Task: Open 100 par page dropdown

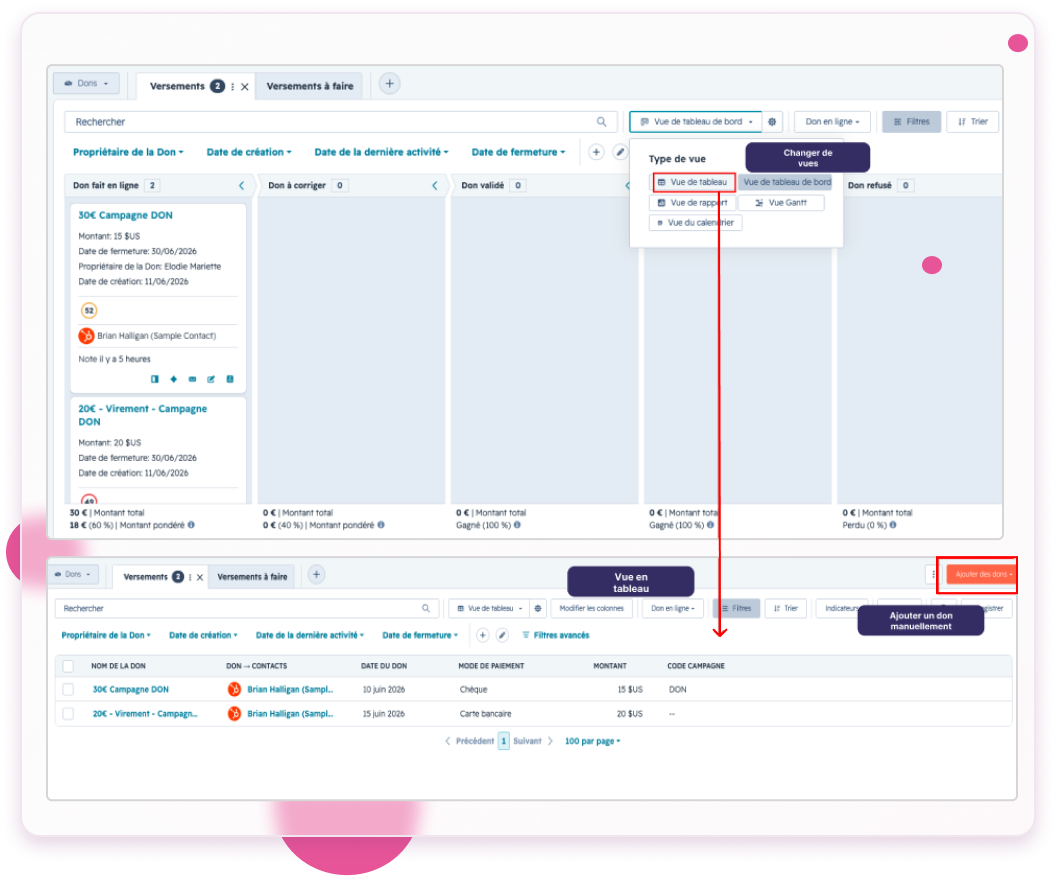Action: pyautogui.click(x=592, y=741)
